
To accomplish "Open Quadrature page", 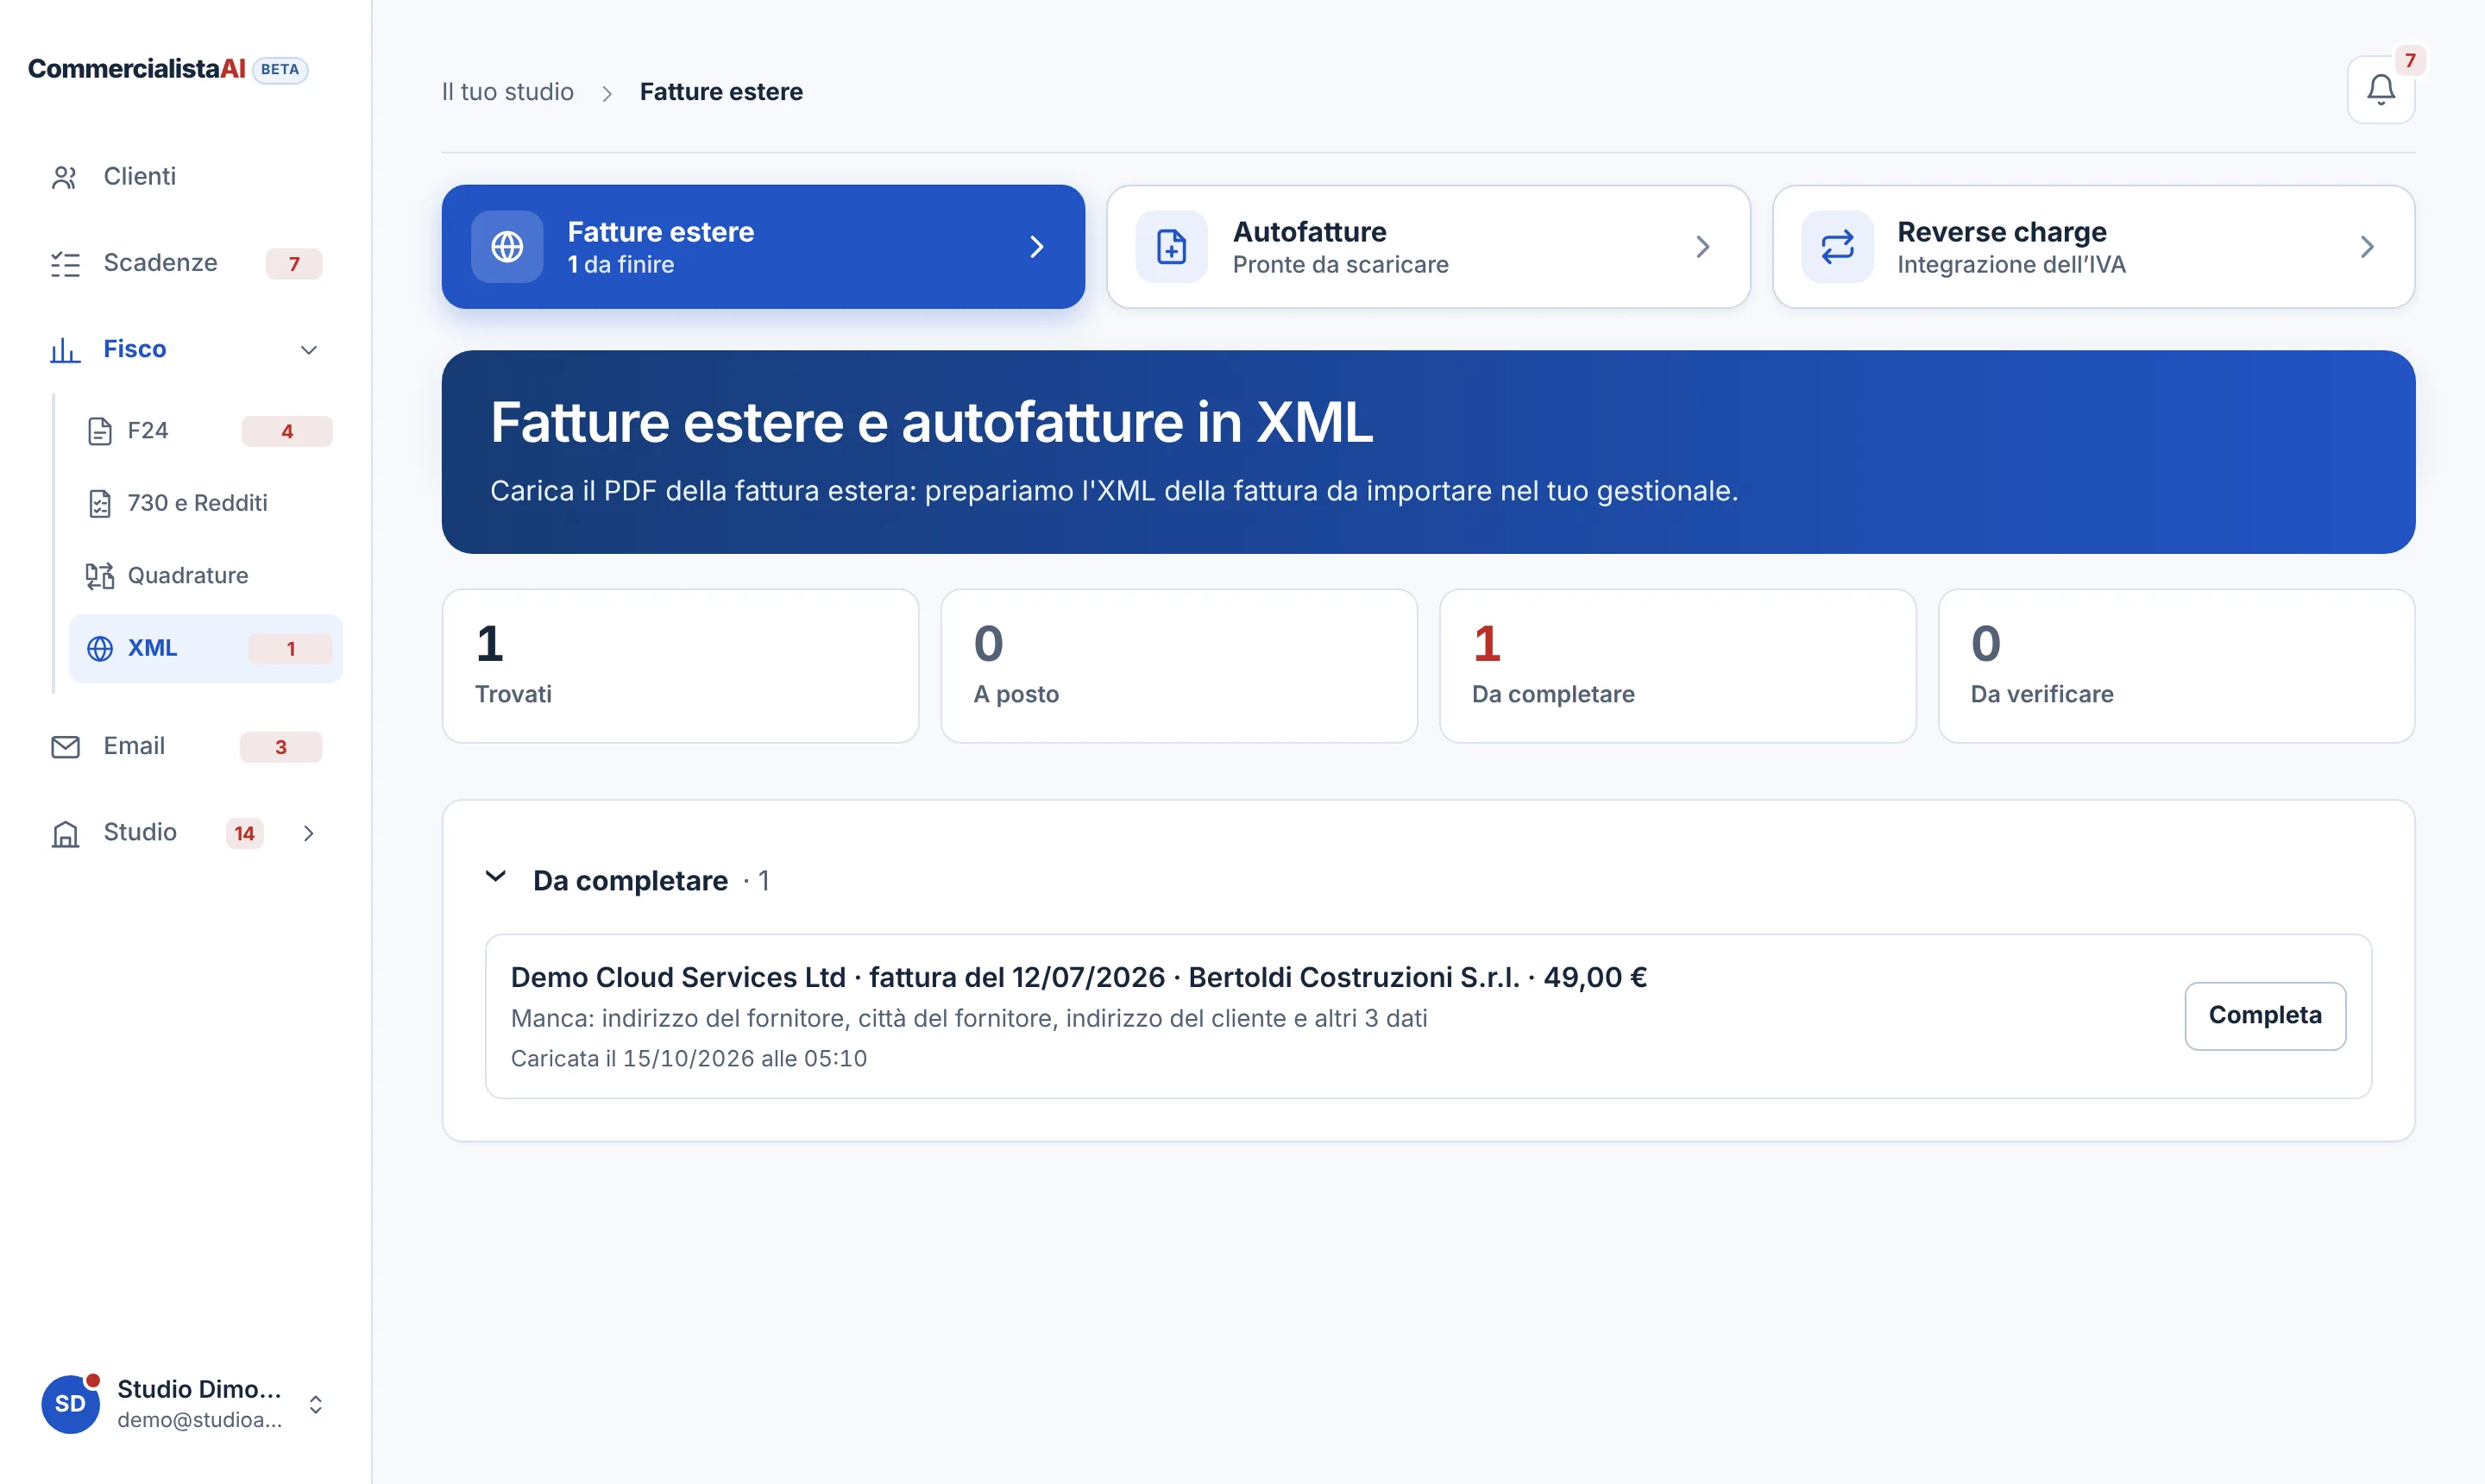I will click(x=206, y=576).
